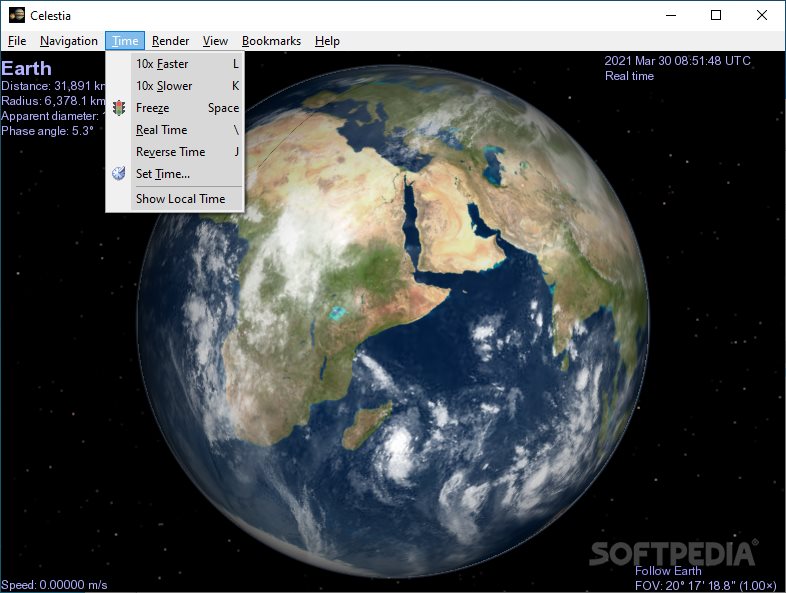Click the Real time status text
The width and height of the screenshot is (786, 593).
point(629,76)
